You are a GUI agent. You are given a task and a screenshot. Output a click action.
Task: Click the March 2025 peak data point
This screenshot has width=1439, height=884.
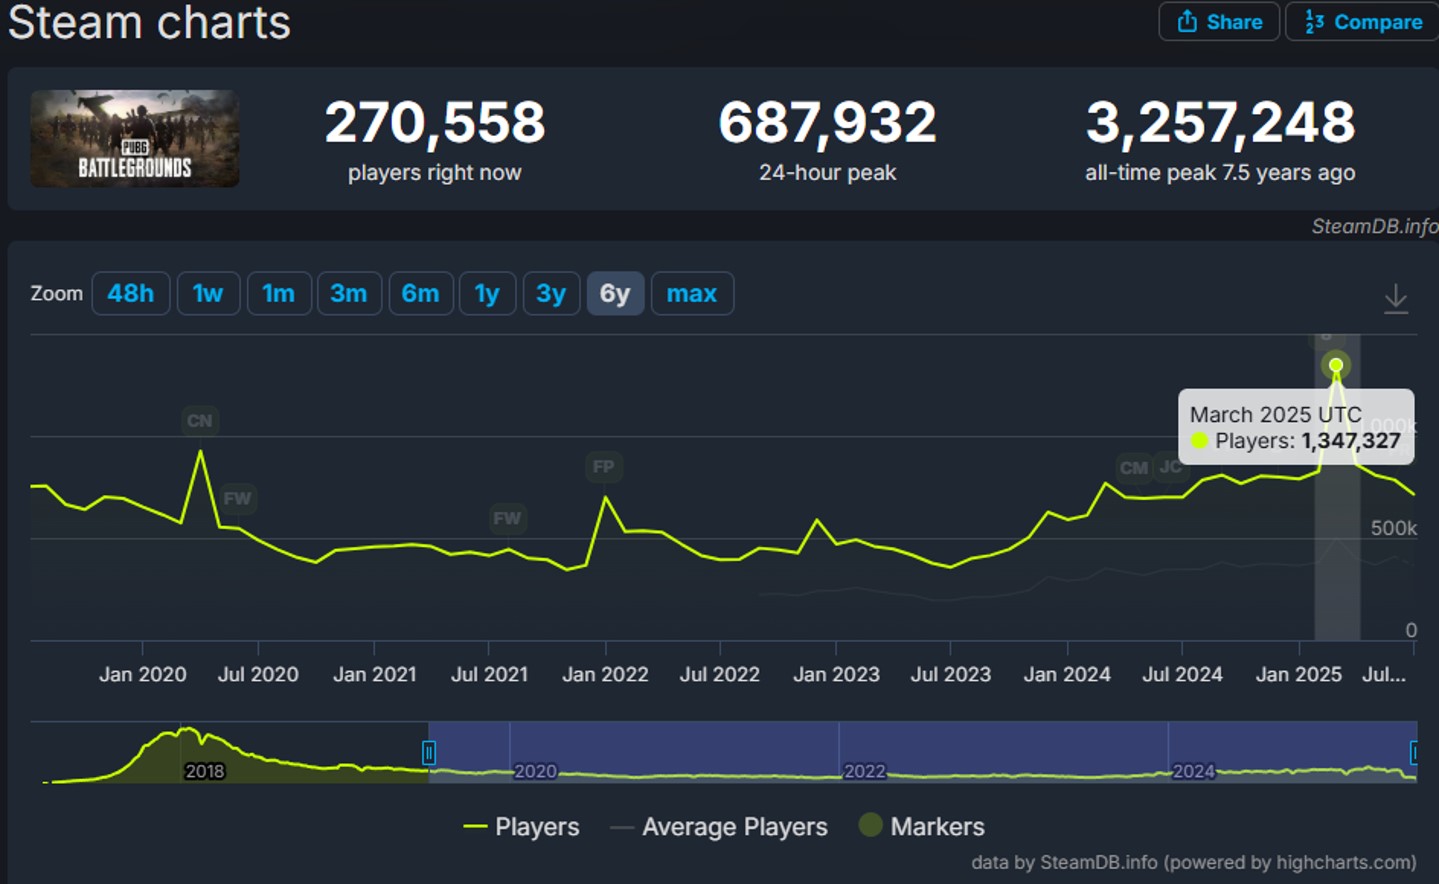pos(1336,365)
